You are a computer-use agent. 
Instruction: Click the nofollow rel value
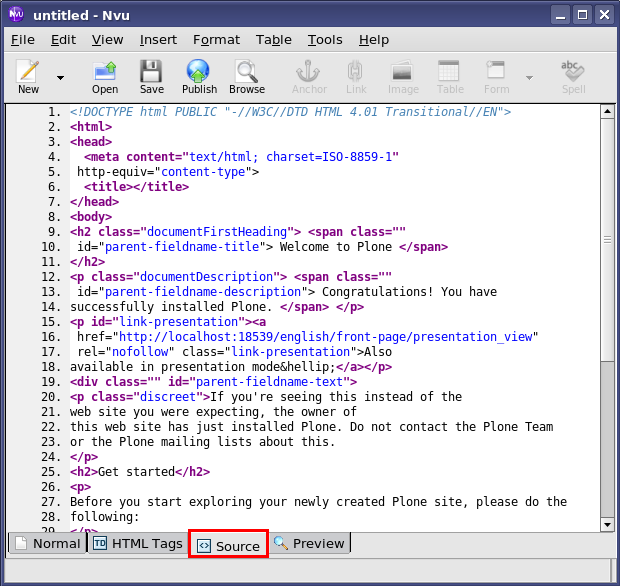pyautogui.click(x=140, y=352)
